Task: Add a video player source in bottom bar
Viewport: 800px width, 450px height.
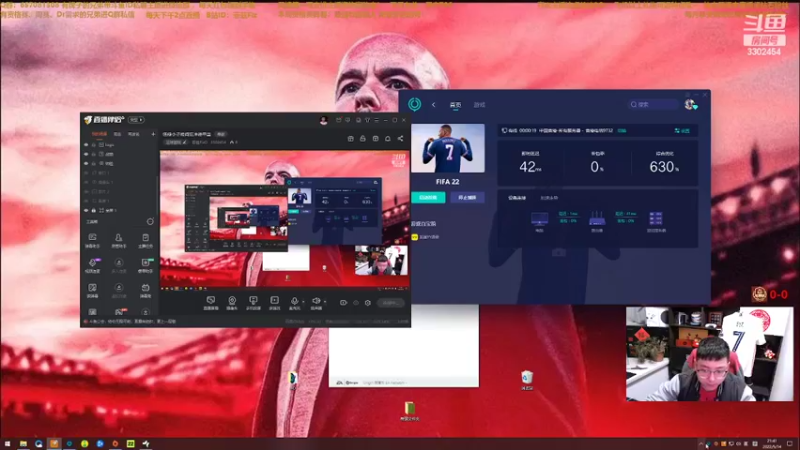Action: [274, 303]
